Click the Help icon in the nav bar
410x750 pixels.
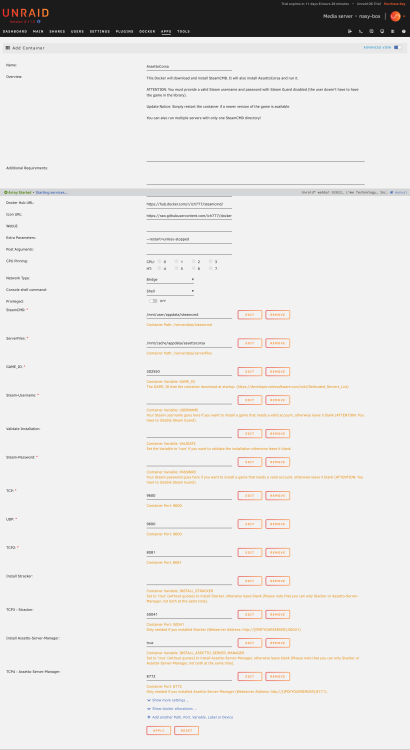click(404, 32)
